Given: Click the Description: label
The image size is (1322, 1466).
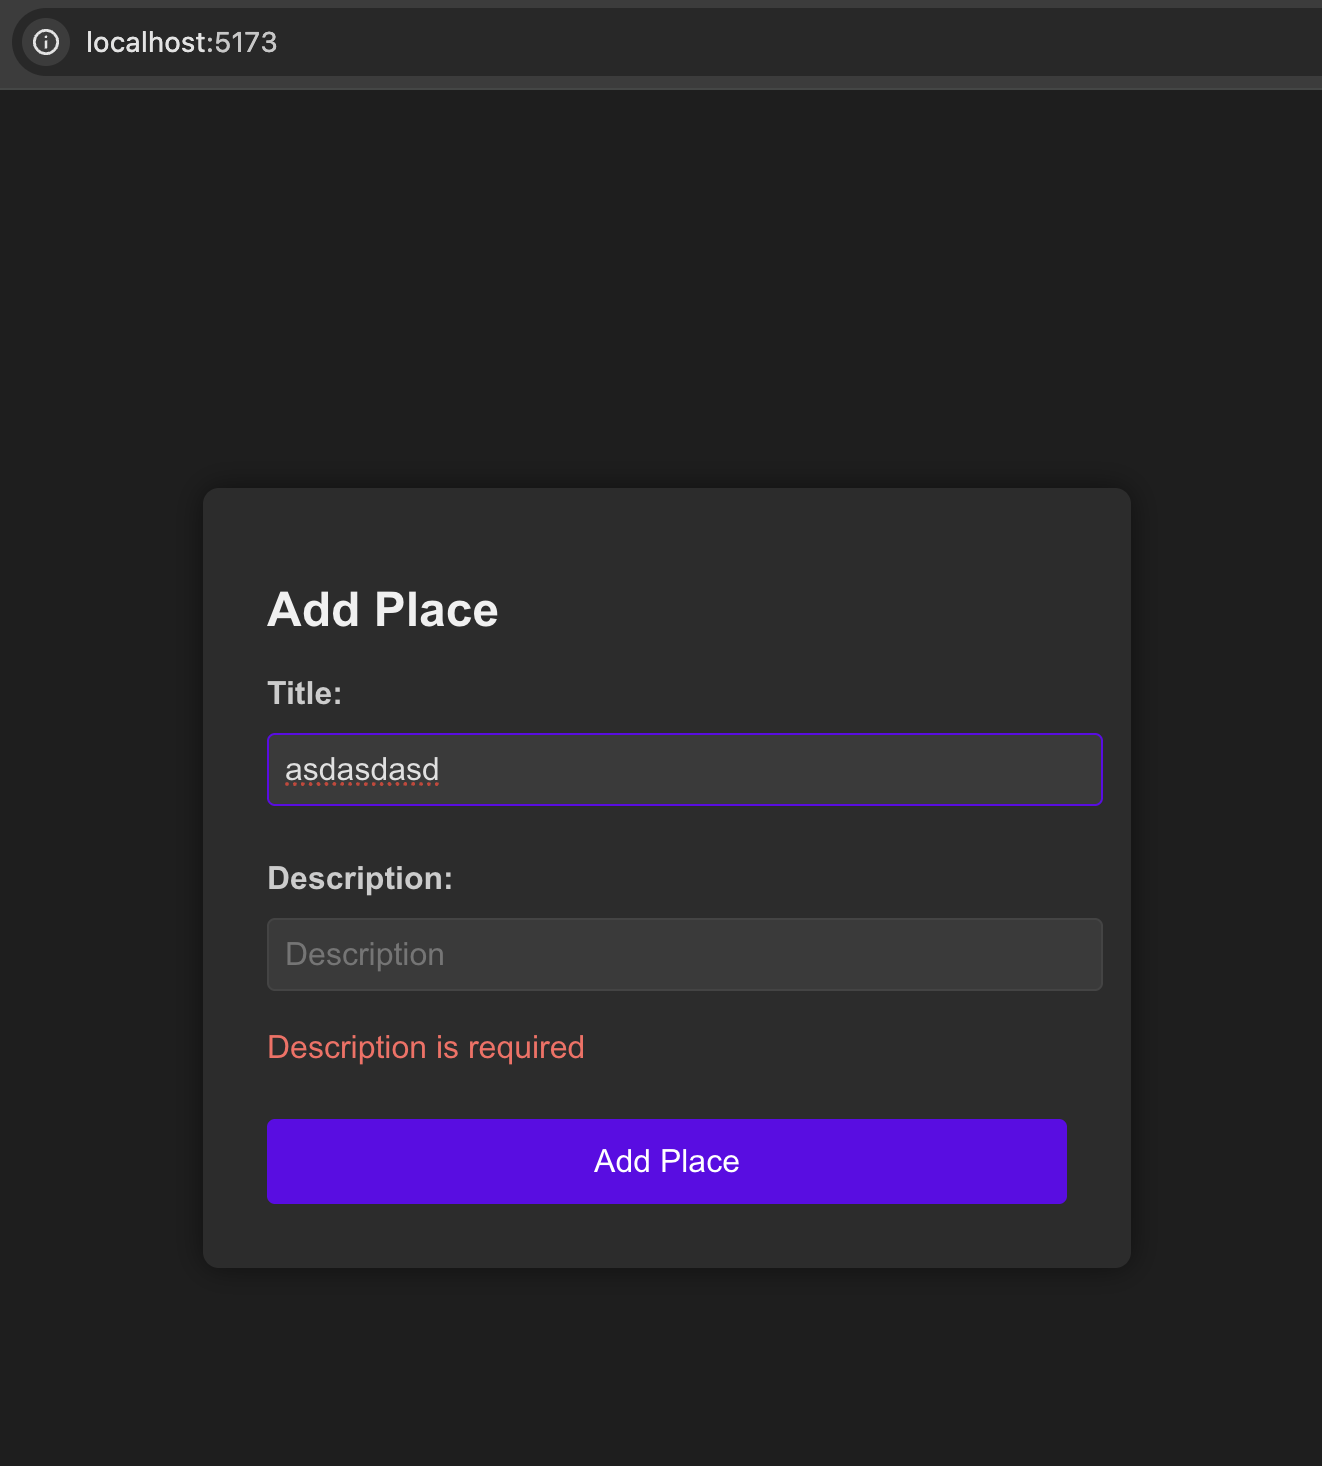Looking at the screenshot, I should pyautogui.click(x=360, y=878).
